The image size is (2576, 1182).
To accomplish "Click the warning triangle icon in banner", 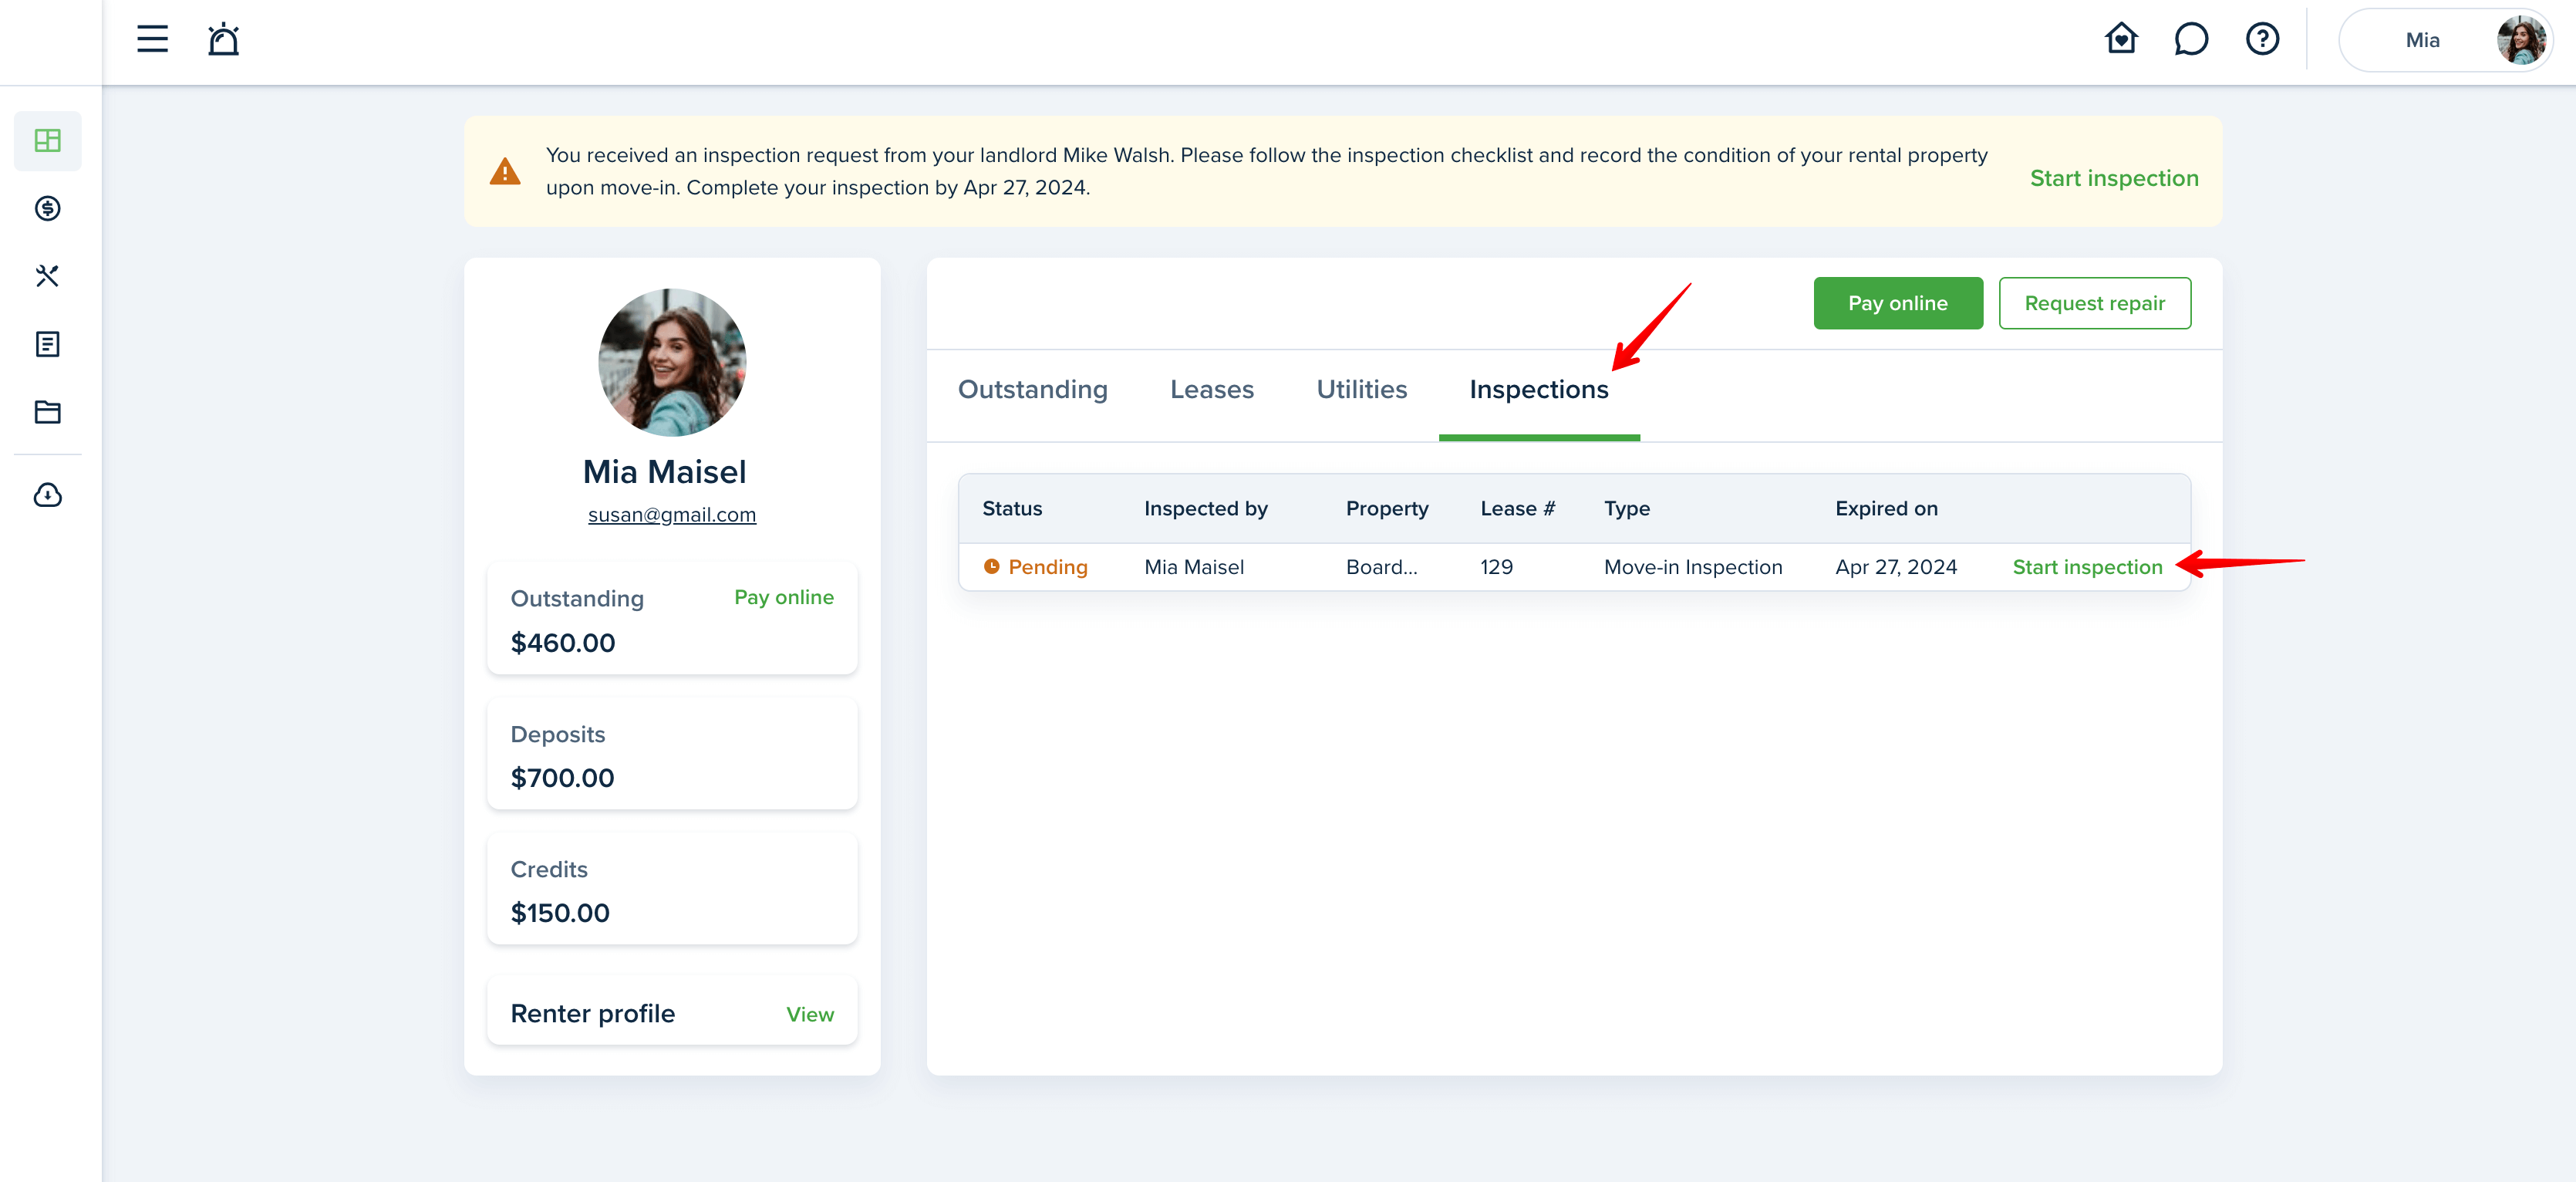I will 505,171.
